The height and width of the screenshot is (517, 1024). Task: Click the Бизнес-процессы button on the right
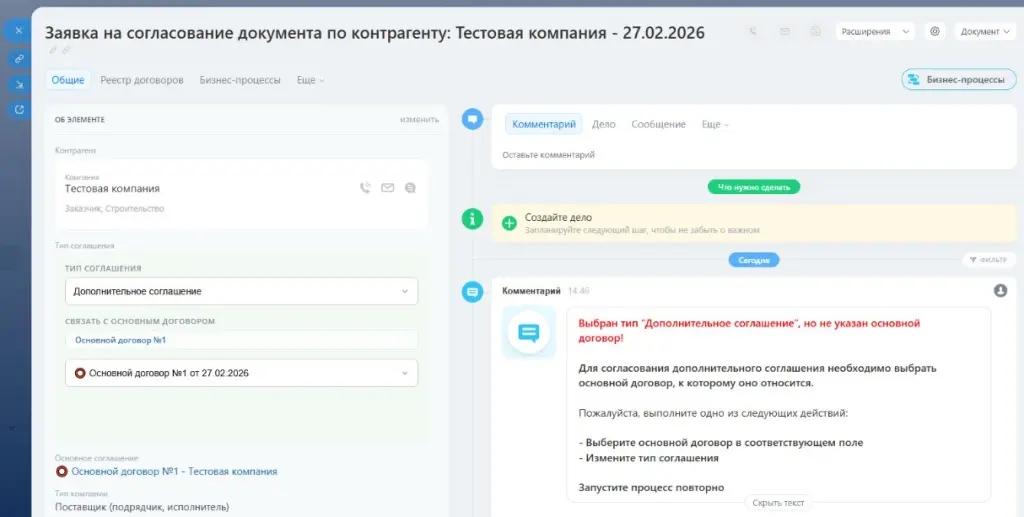(958, 80)
